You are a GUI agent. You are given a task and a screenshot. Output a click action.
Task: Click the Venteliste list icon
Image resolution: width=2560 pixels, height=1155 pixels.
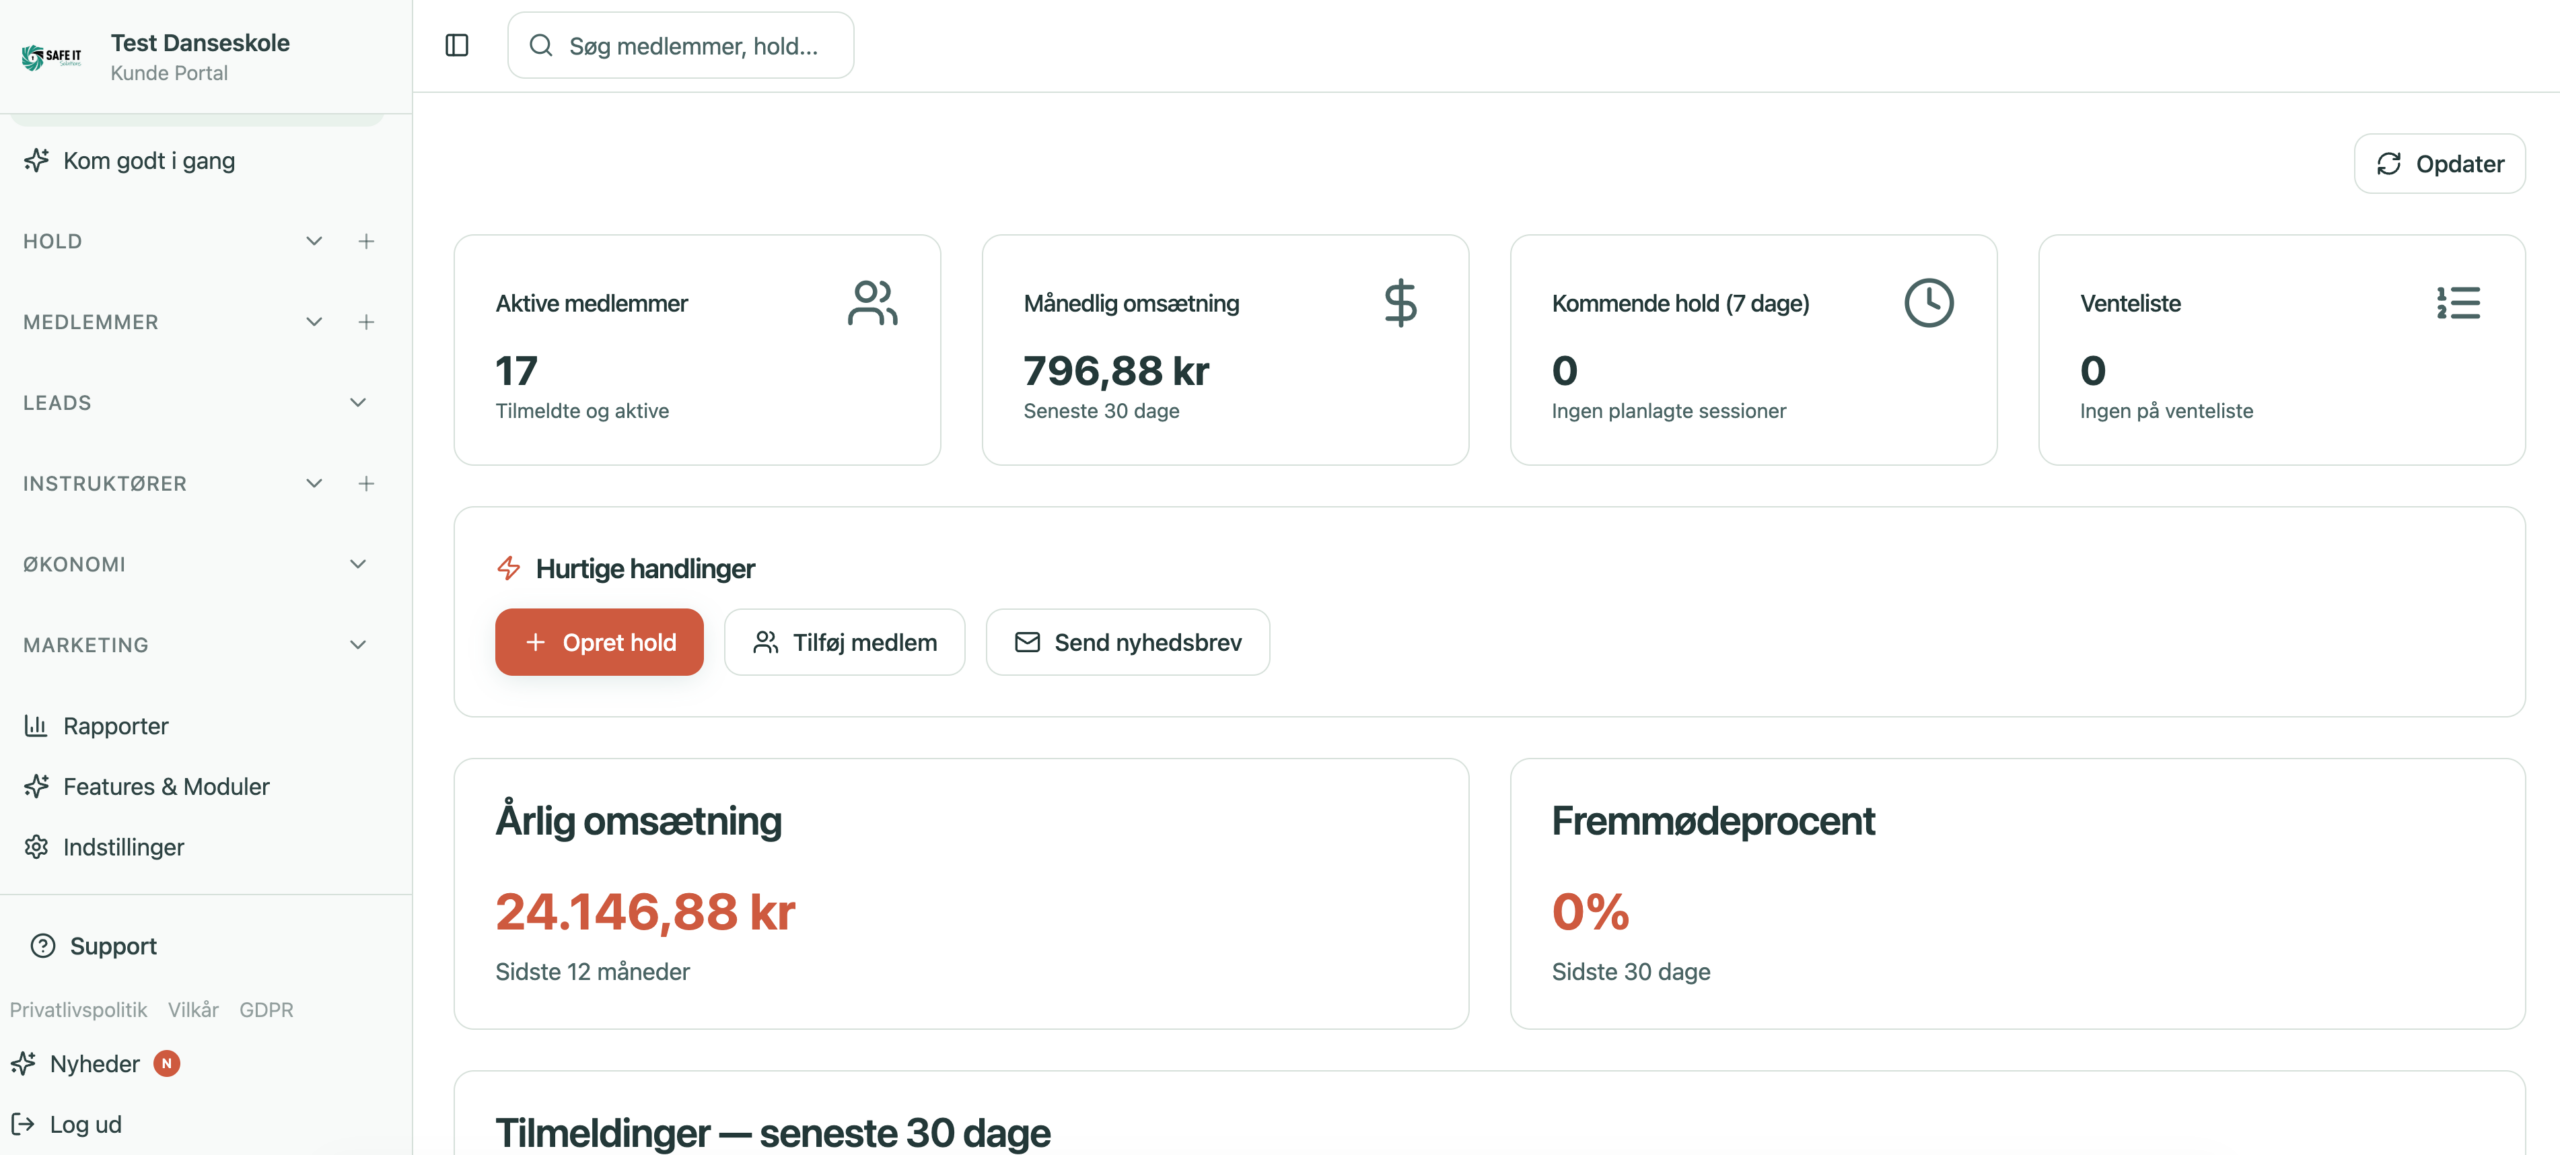tap(2458, 303)
